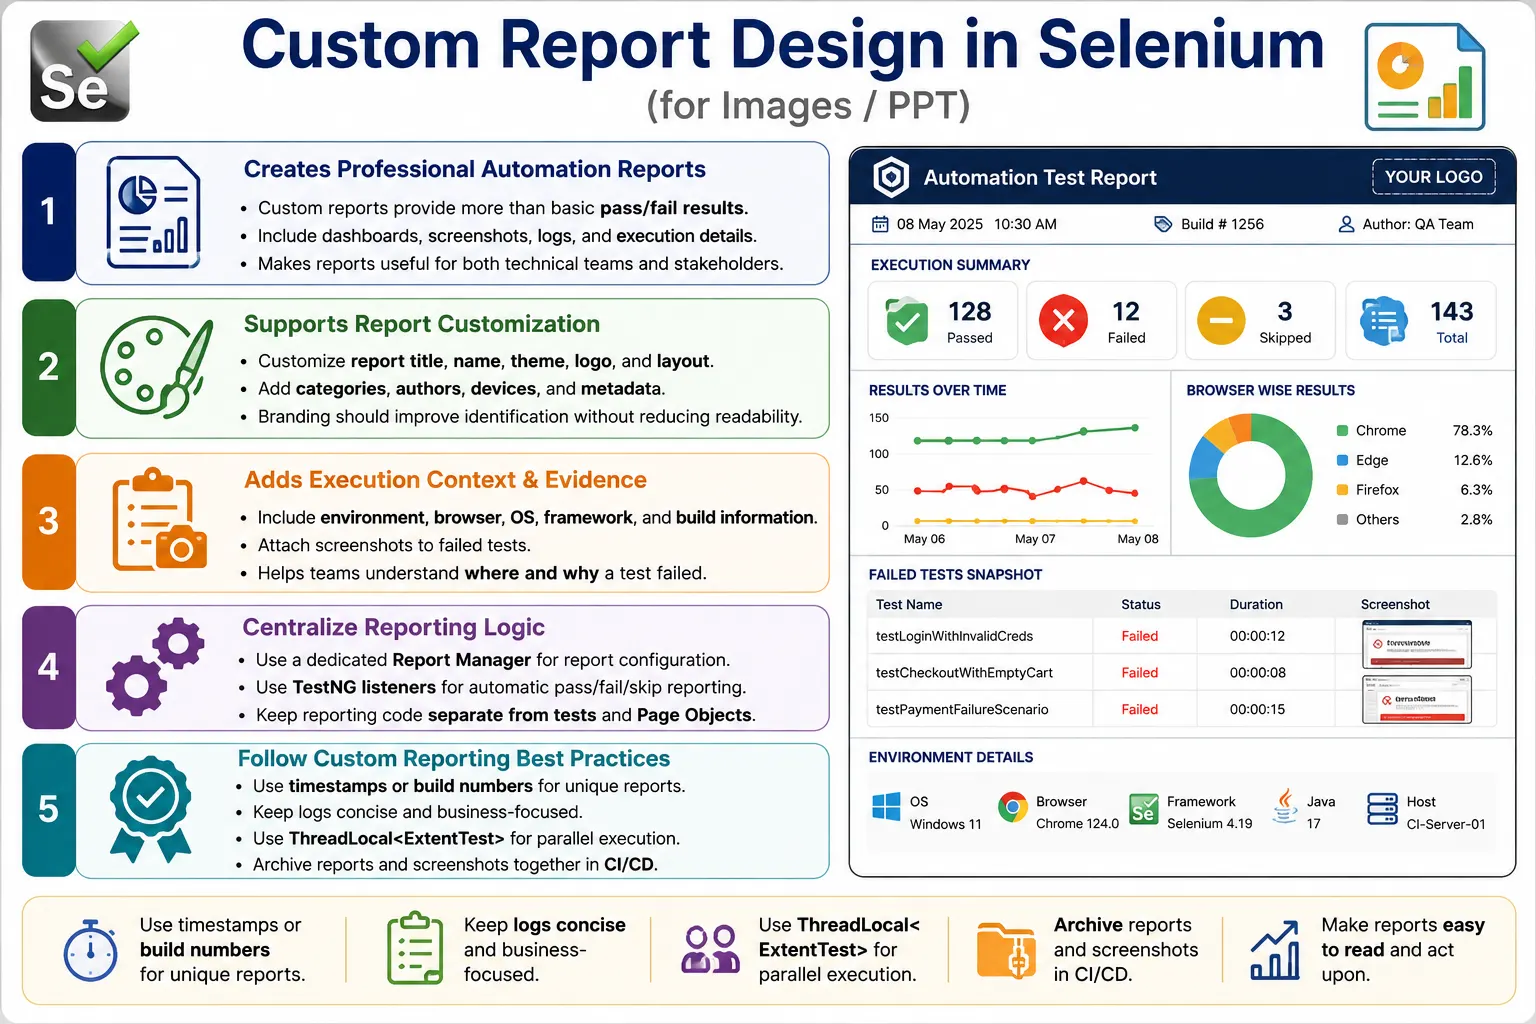Click the Chrome green legend swatch

[x=1343, y=431]
